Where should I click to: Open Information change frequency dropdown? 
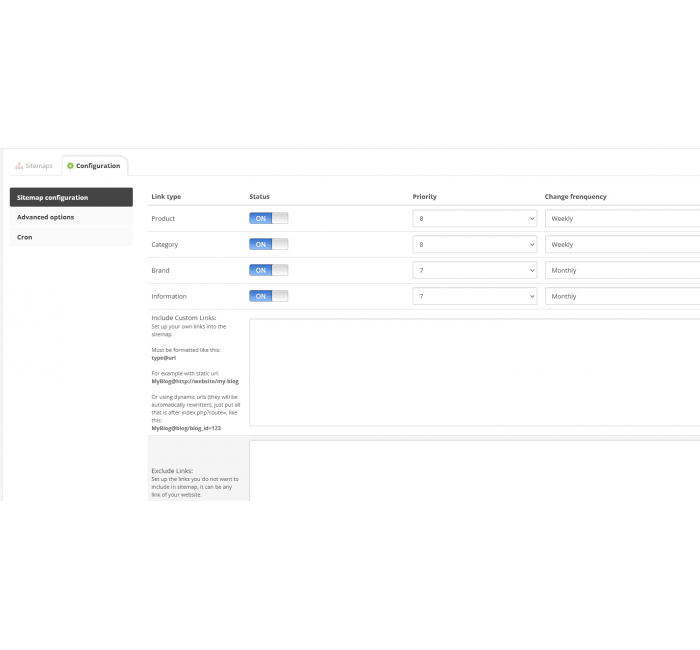coord(622,296)
